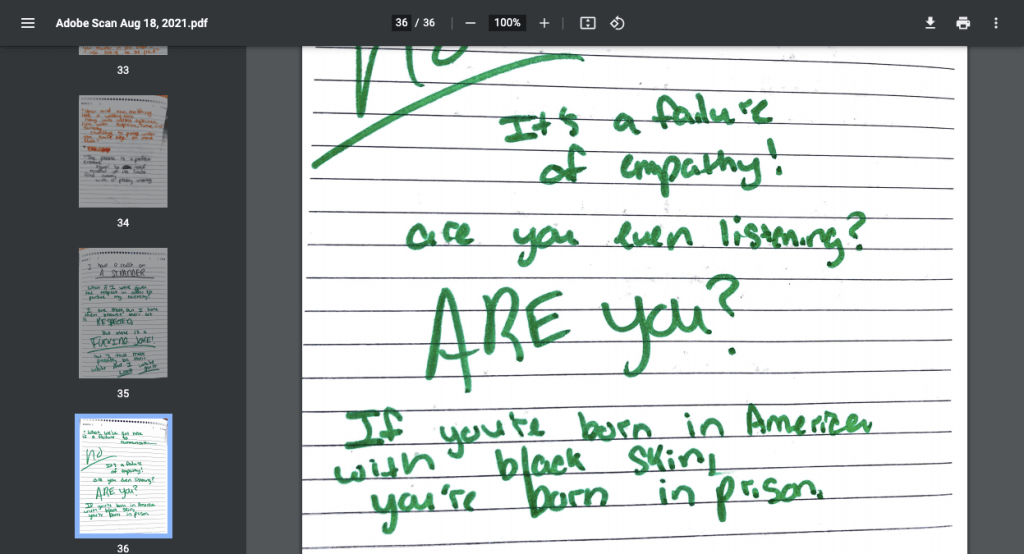
Task: Click the handwritten "of empathy!" line
Action: tap(660, 168)
